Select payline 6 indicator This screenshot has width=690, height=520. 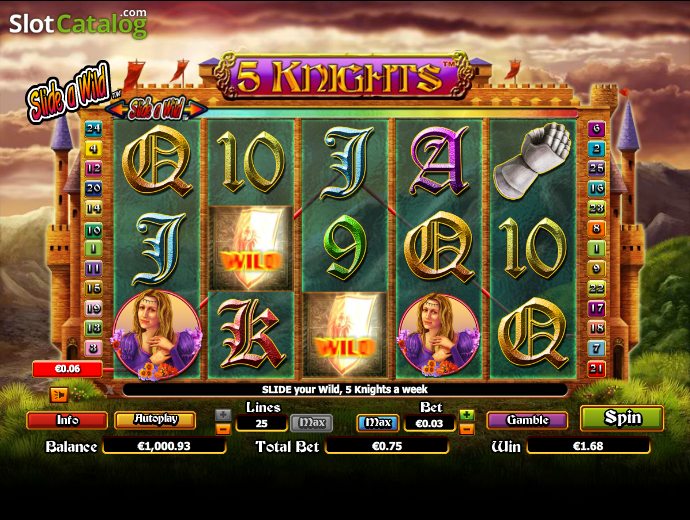click(596, 128)
